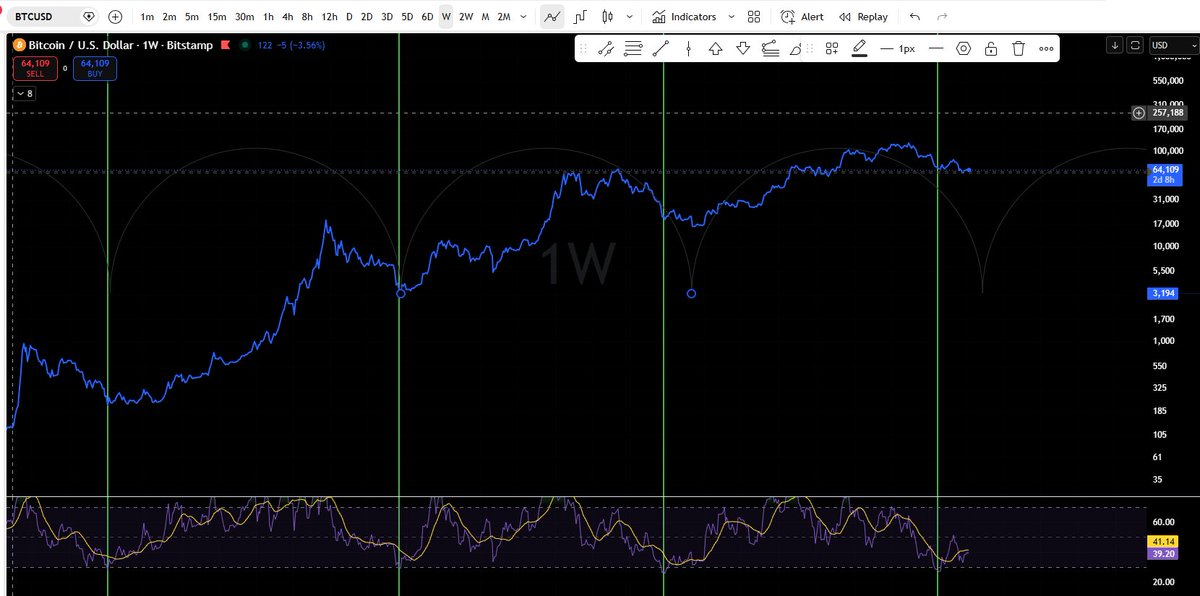Click the down-arrow box on price scale
The height and width of the screenshot is (596, 1200).
(x=1115, y=45)
